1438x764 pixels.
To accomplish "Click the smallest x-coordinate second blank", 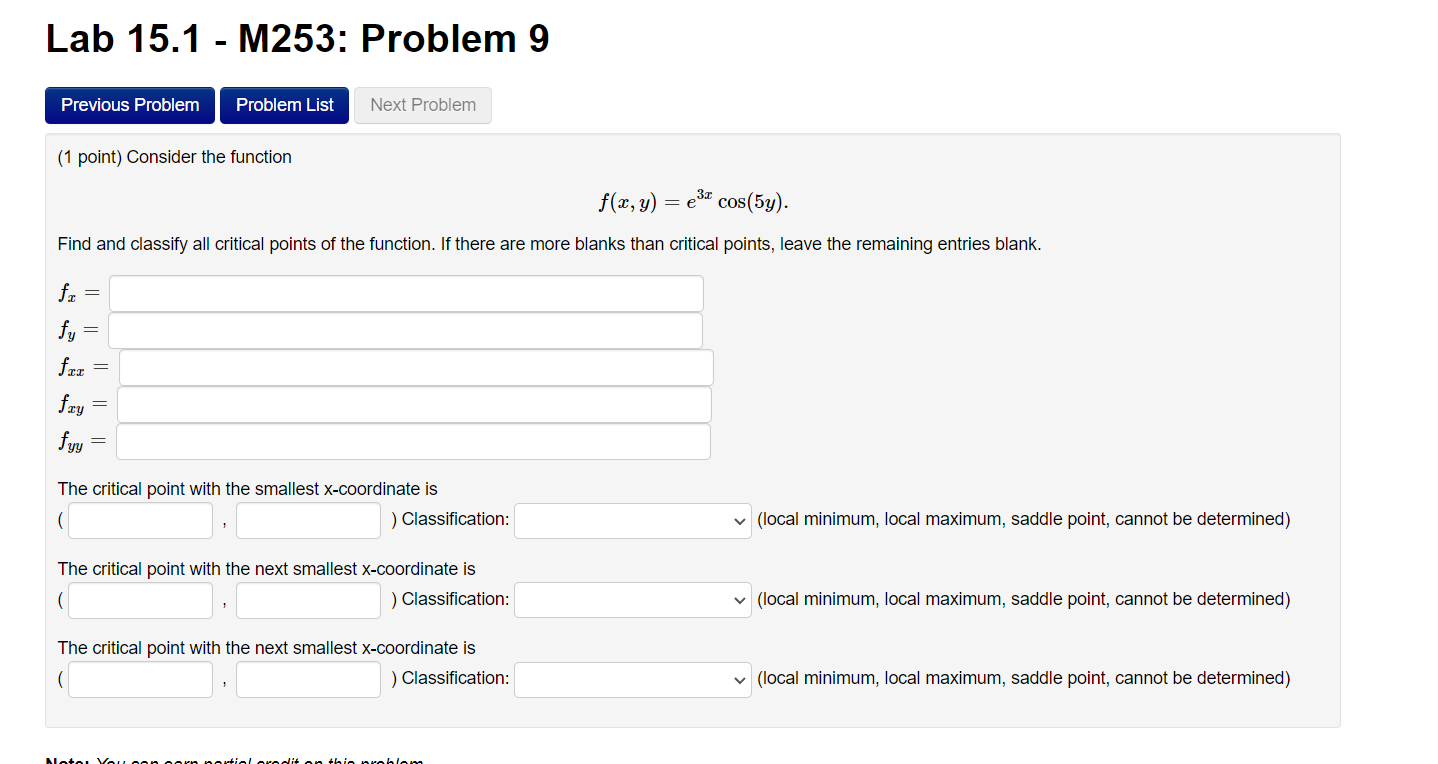I will click(308, 520).
